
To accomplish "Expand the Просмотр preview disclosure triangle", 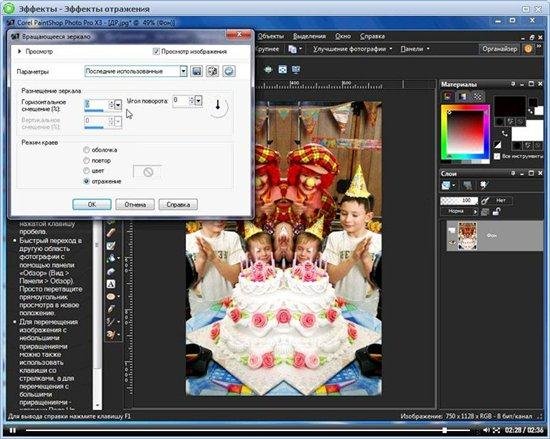I will [20, 52].
